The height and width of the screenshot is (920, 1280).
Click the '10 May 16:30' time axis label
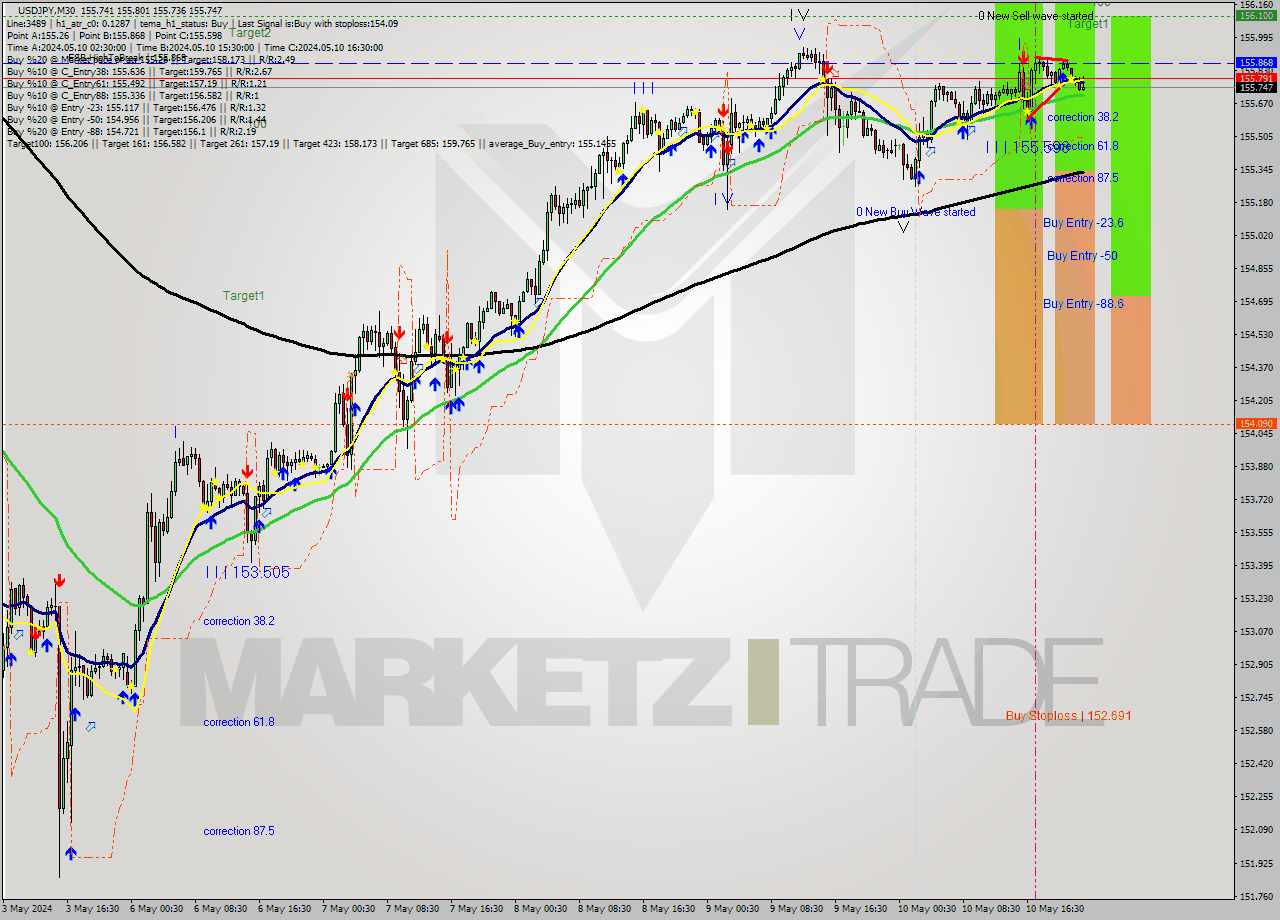[1057, 909]
